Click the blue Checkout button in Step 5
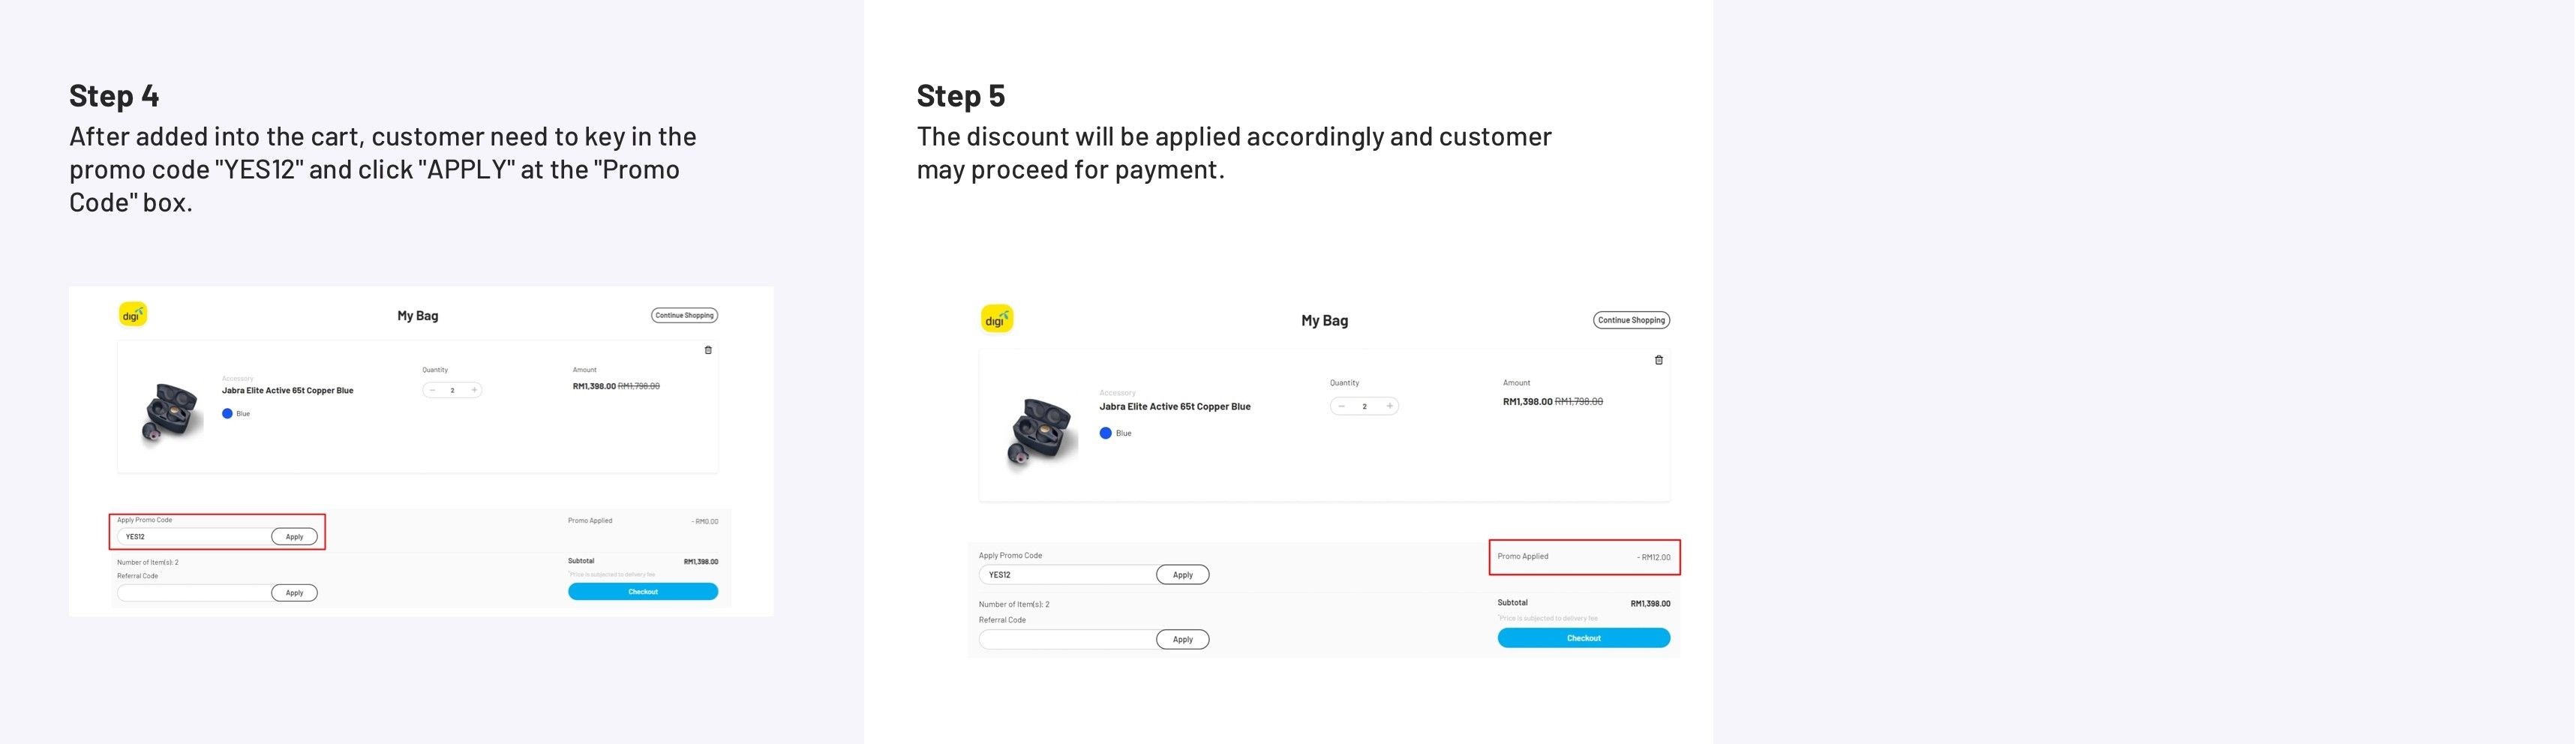The image size is (2576, 744). point(1583,638)
